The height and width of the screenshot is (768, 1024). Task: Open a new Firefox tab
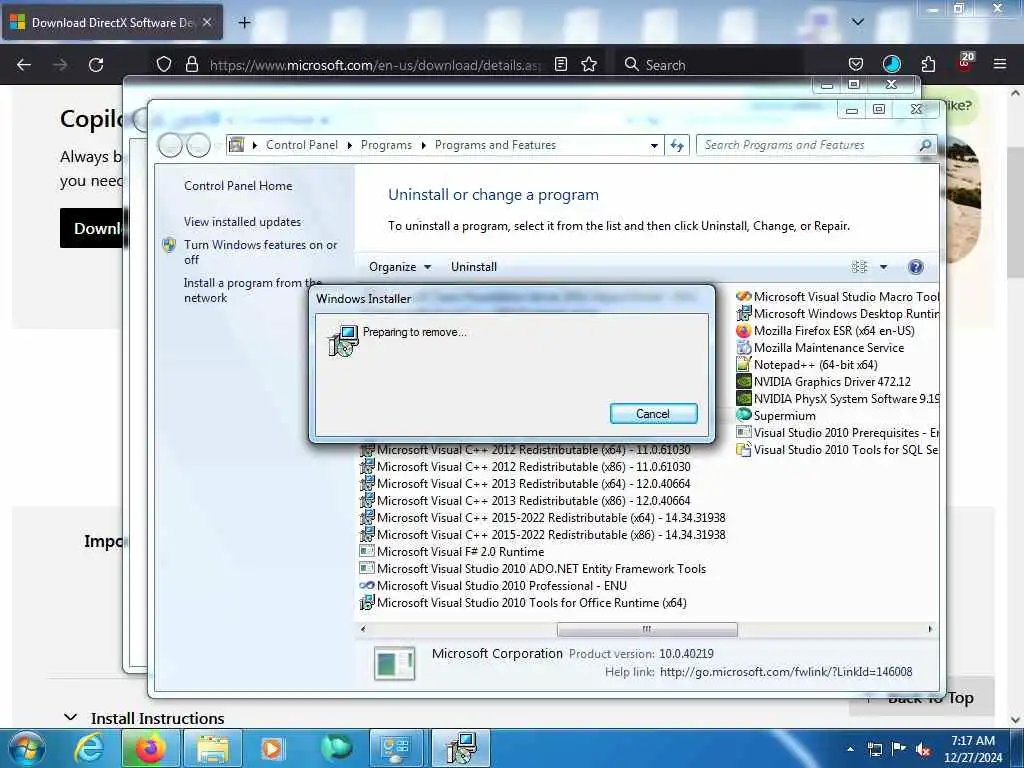pos(244,23)
